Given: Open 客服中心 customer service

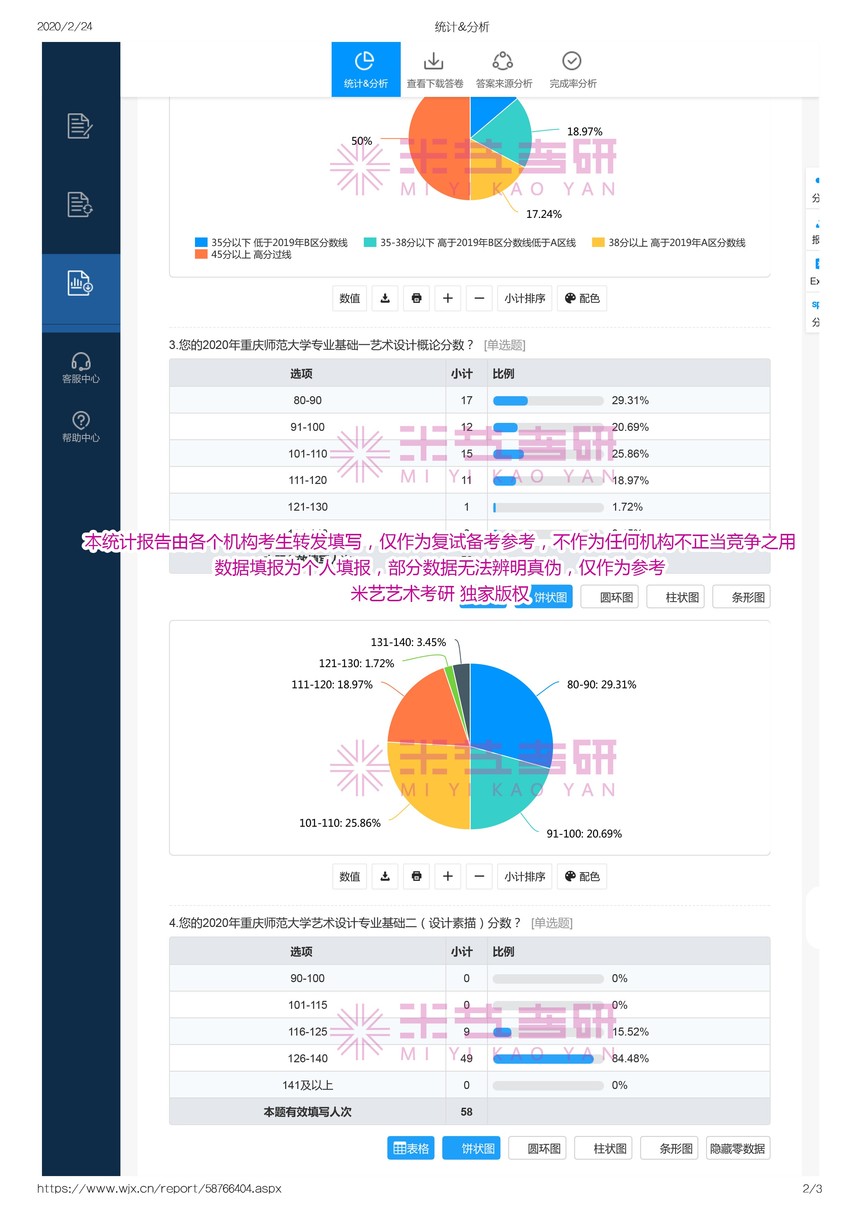Looking at the screenshot, I should pos(81,368).
